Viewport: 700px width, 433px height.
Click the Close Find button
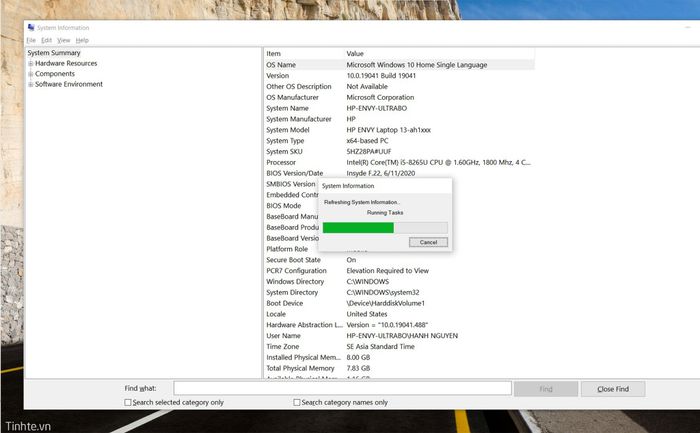[x=613, y=389]
